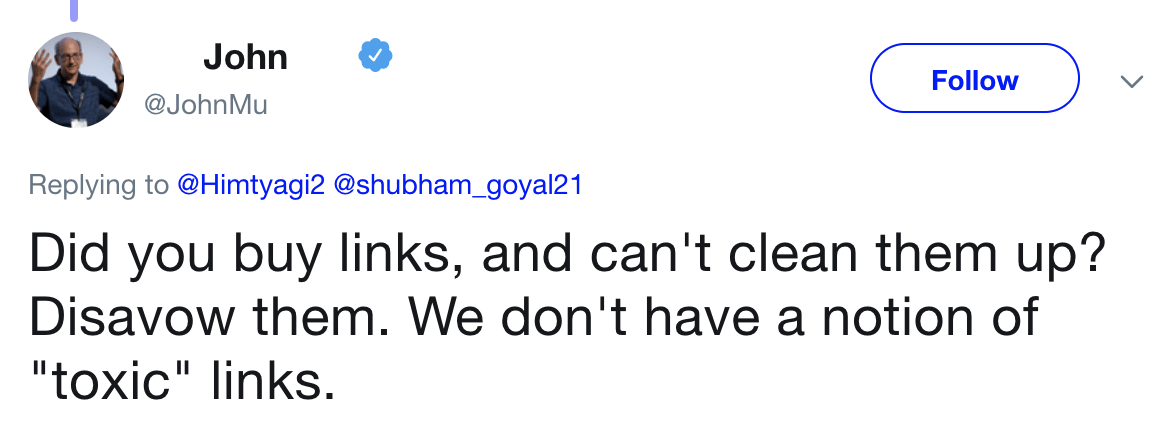Open the @shubham_goyal21 mention link
The width and height of the screenshot is (1172, 432).
[456, 186]
